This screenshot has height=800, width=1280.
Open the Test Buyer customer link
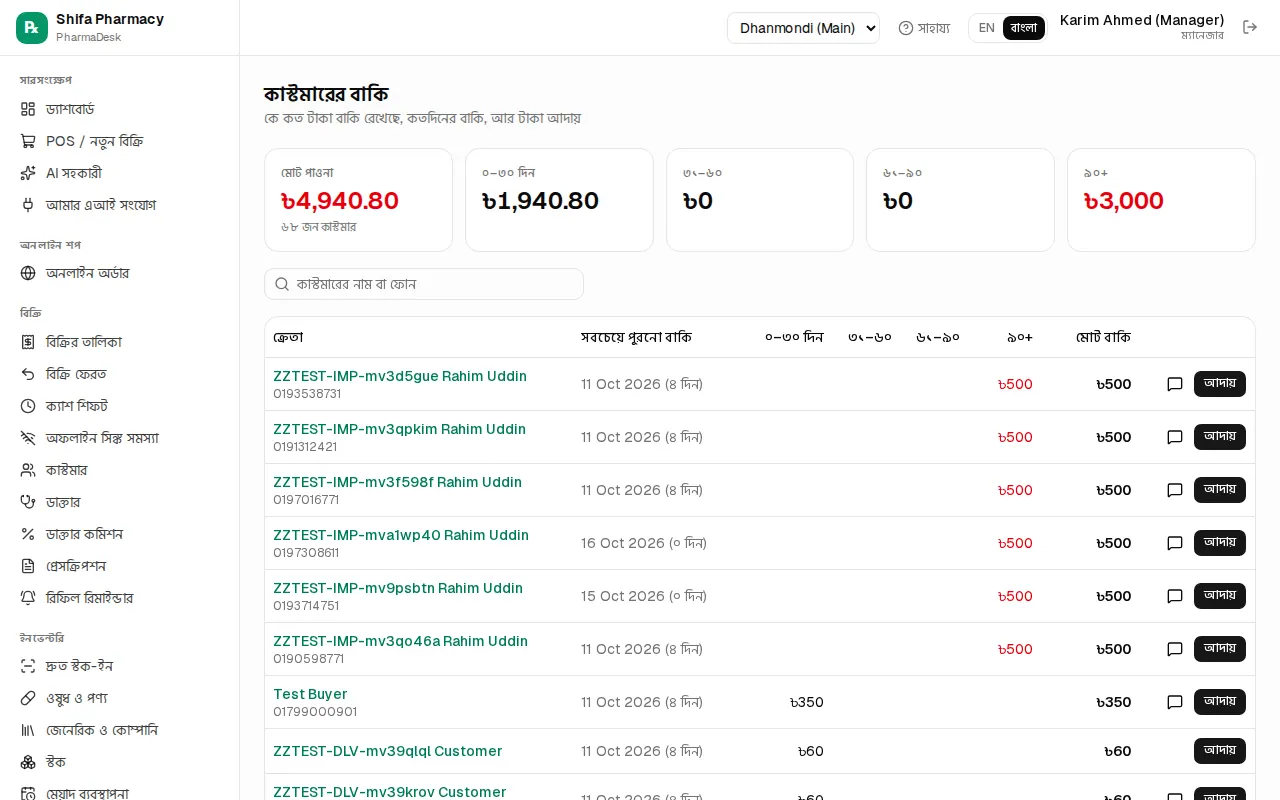[310, 694]
